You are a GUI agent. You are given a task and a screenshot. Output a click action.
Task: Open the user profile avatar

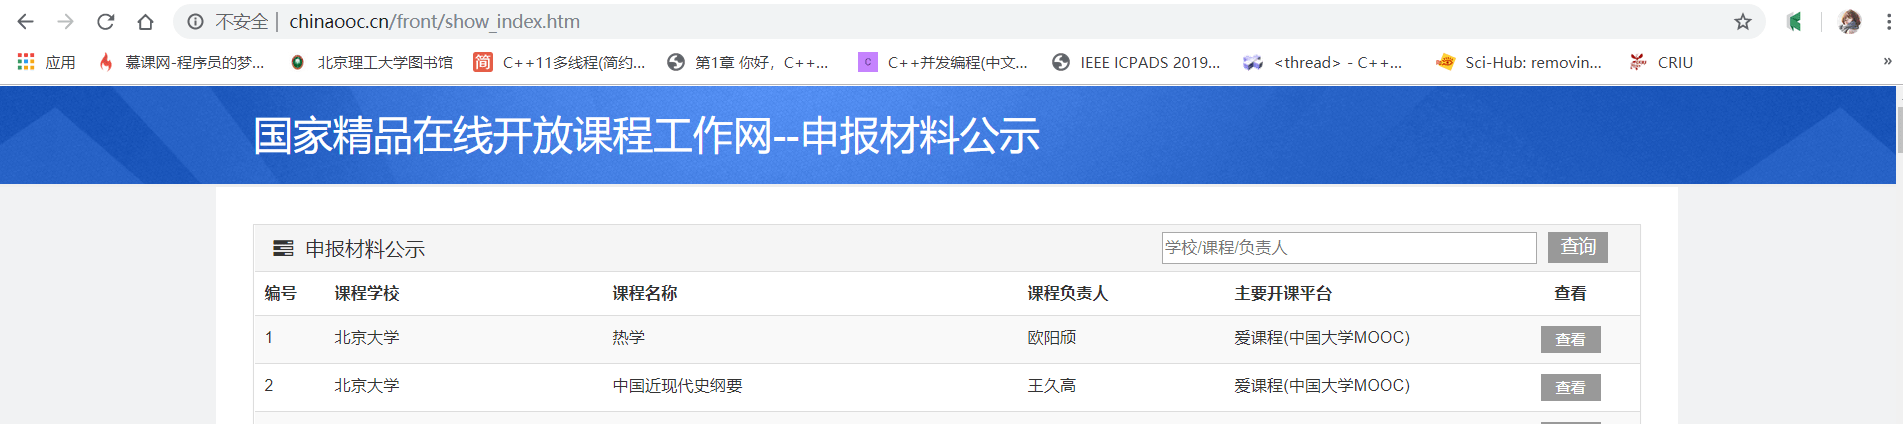click(1850, 21)
